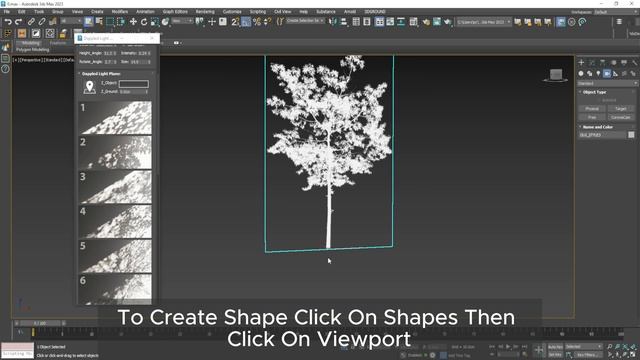Choose the Rectangular Selection Region icon
640x360 pixels.
coord(110,22)
